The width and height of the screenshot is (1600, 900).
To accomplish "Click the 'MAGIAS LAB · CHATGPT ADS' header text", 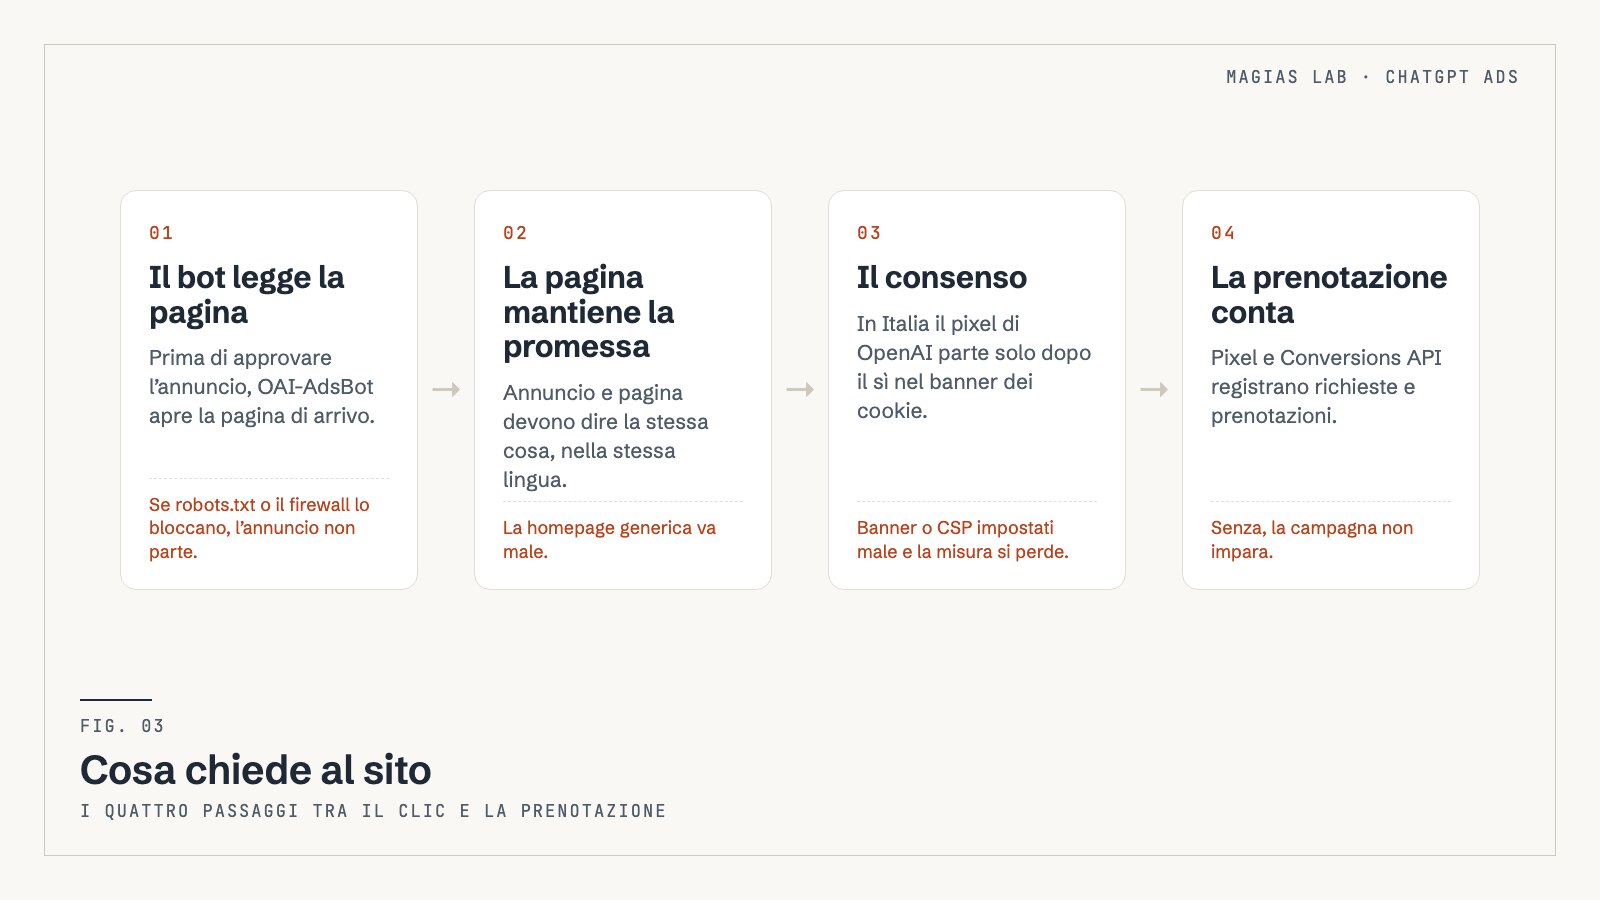I will click(x=1372, y=77).
